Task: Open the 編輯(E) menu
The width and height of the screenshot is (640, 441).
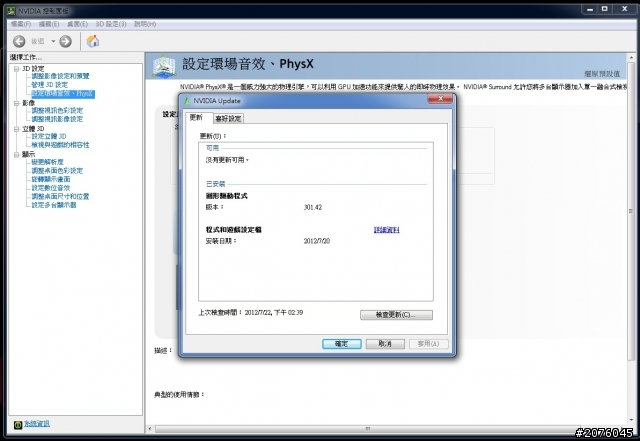Action: point(49,24)
